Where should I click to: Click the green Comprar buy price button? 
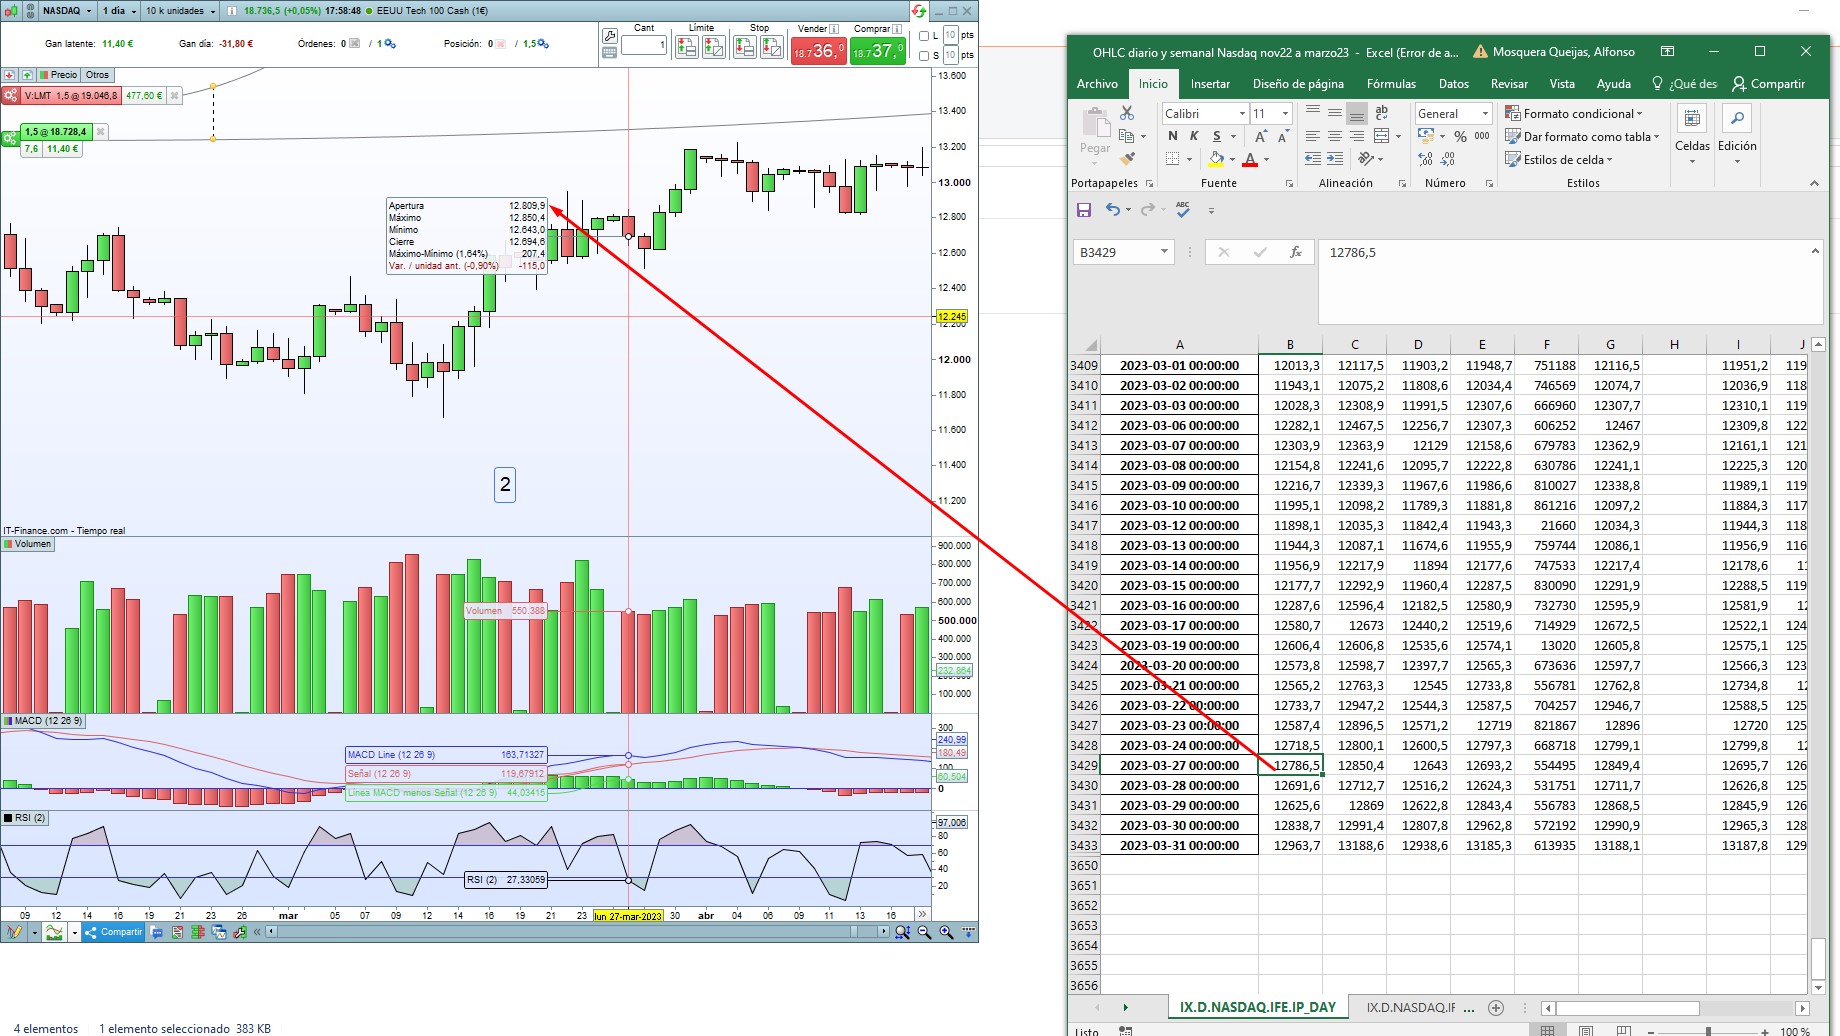[878, 51]
